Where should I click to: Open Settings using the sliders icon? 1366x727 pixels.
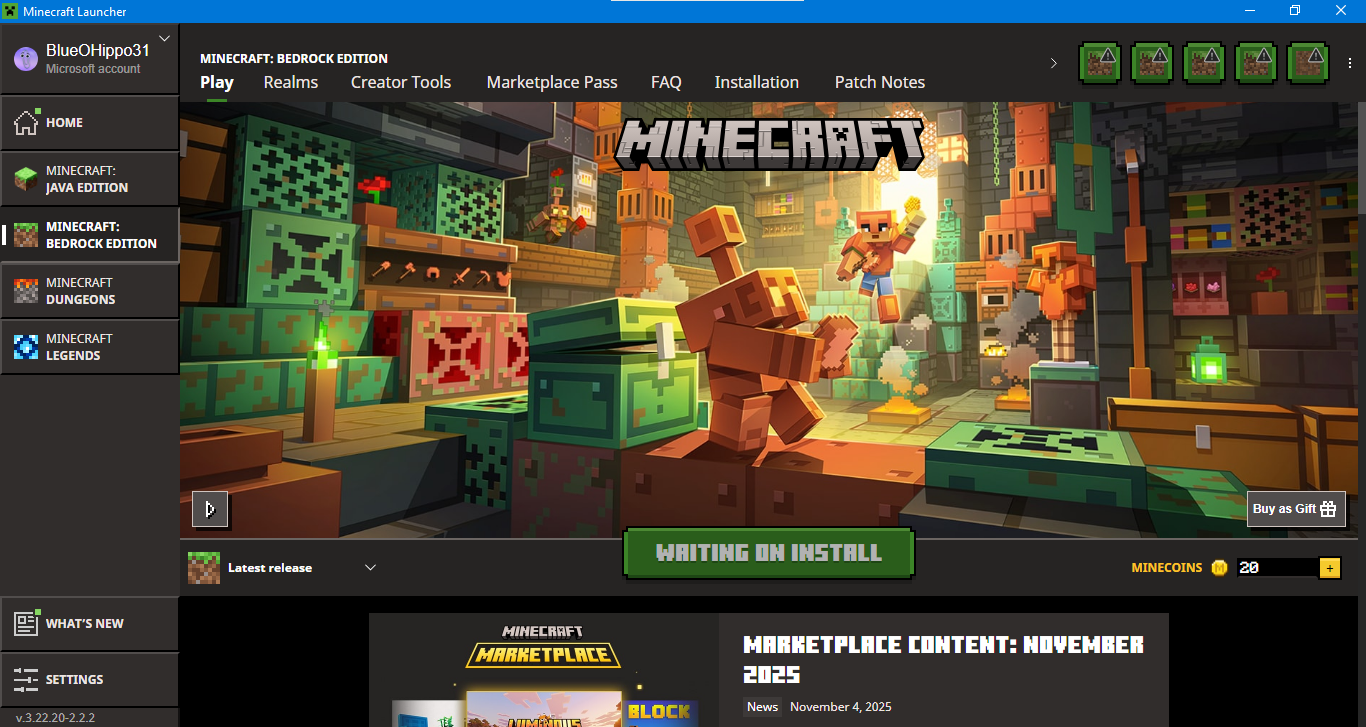pyautogui.click(x=26, y=679)
